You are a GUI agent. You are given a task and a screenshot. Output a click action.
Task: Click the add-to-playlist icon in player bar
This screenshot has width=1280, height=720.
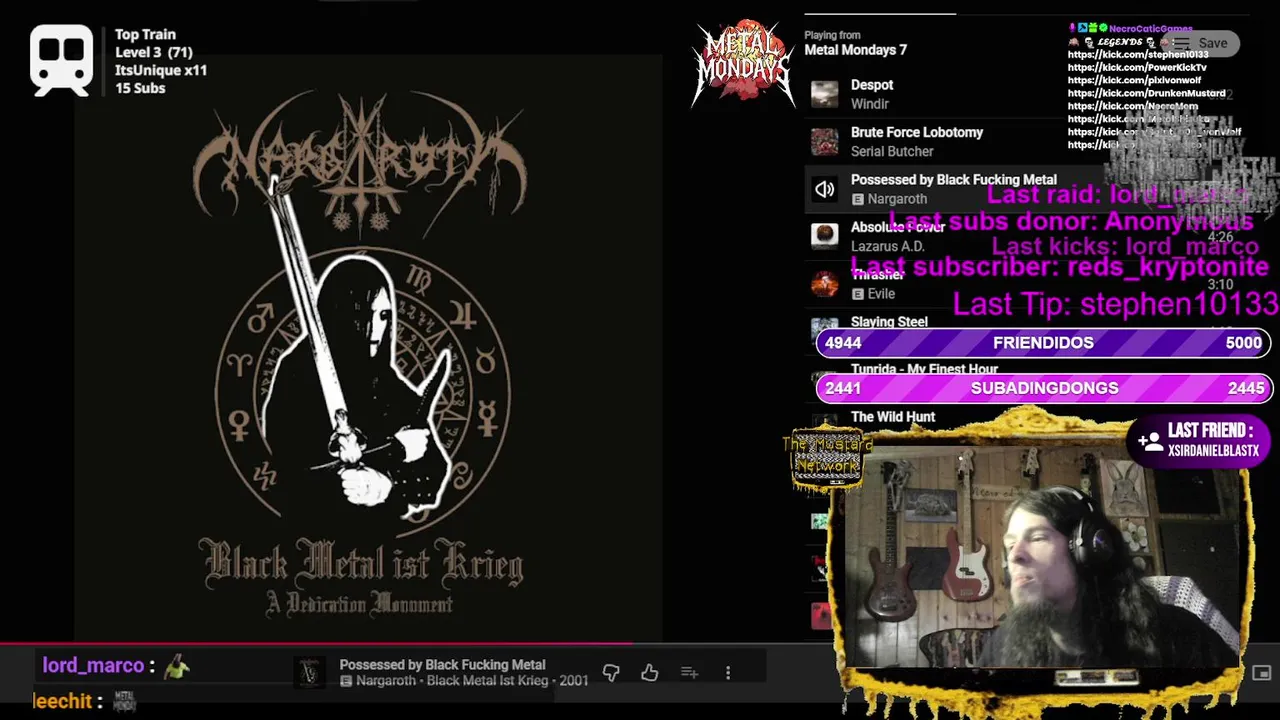[x=689, y=673]
